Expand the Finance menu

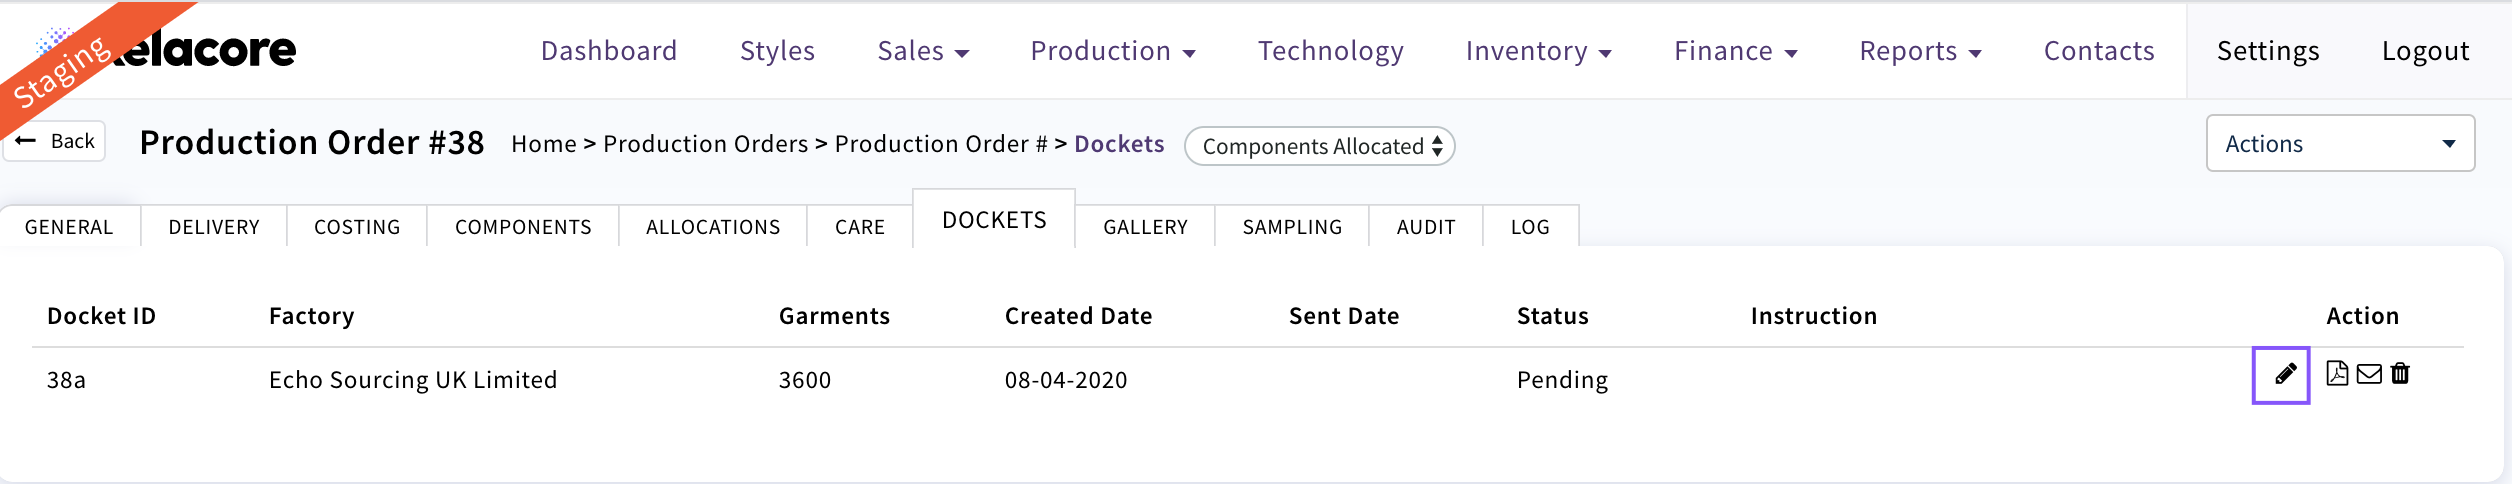(1735, 51)
